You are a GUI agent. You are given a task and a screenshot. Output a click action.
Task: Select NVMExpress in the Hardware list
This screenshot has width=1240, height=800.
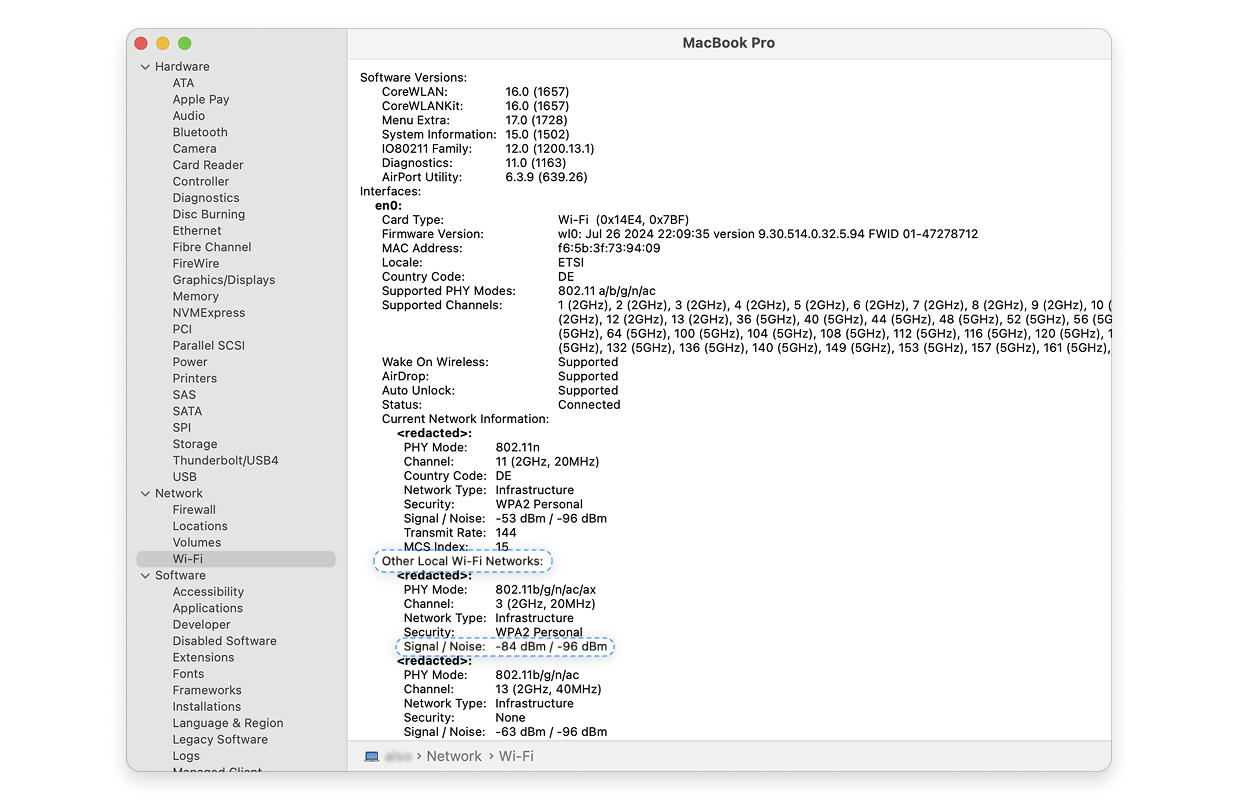coord(208,313)
